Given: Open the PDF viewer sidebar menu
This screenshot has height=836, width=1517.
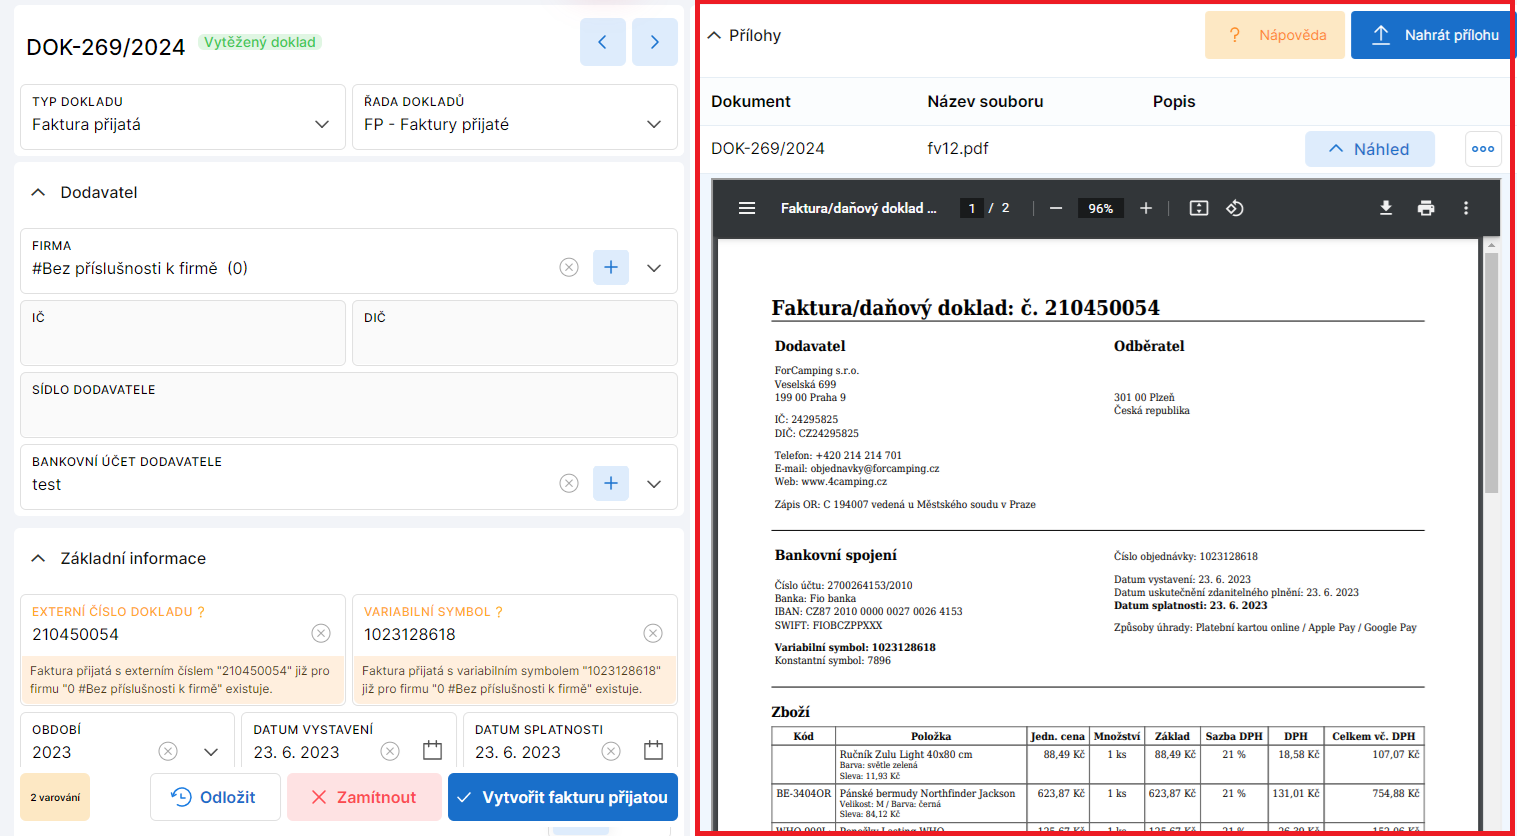Looking at the screenshot, I should [x=747, y=208].
